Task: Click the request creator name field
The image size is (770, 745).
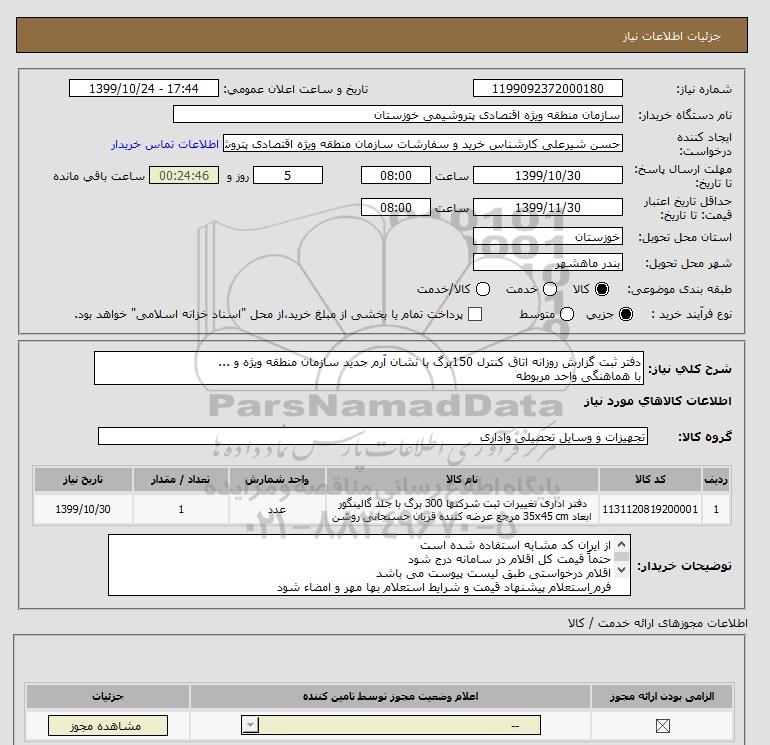Action: [x=423, y=143]
